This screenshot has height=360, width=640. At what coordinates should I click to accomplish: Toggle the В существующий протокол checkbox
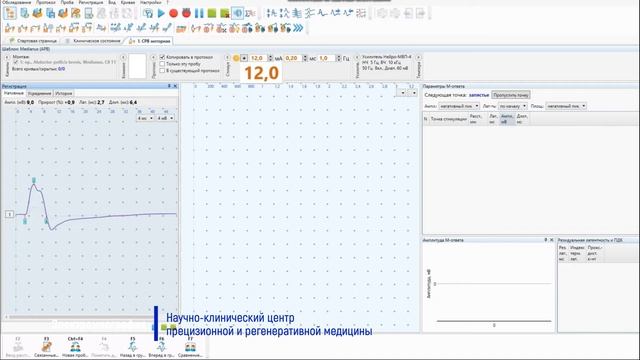click(x=162, y=70)
